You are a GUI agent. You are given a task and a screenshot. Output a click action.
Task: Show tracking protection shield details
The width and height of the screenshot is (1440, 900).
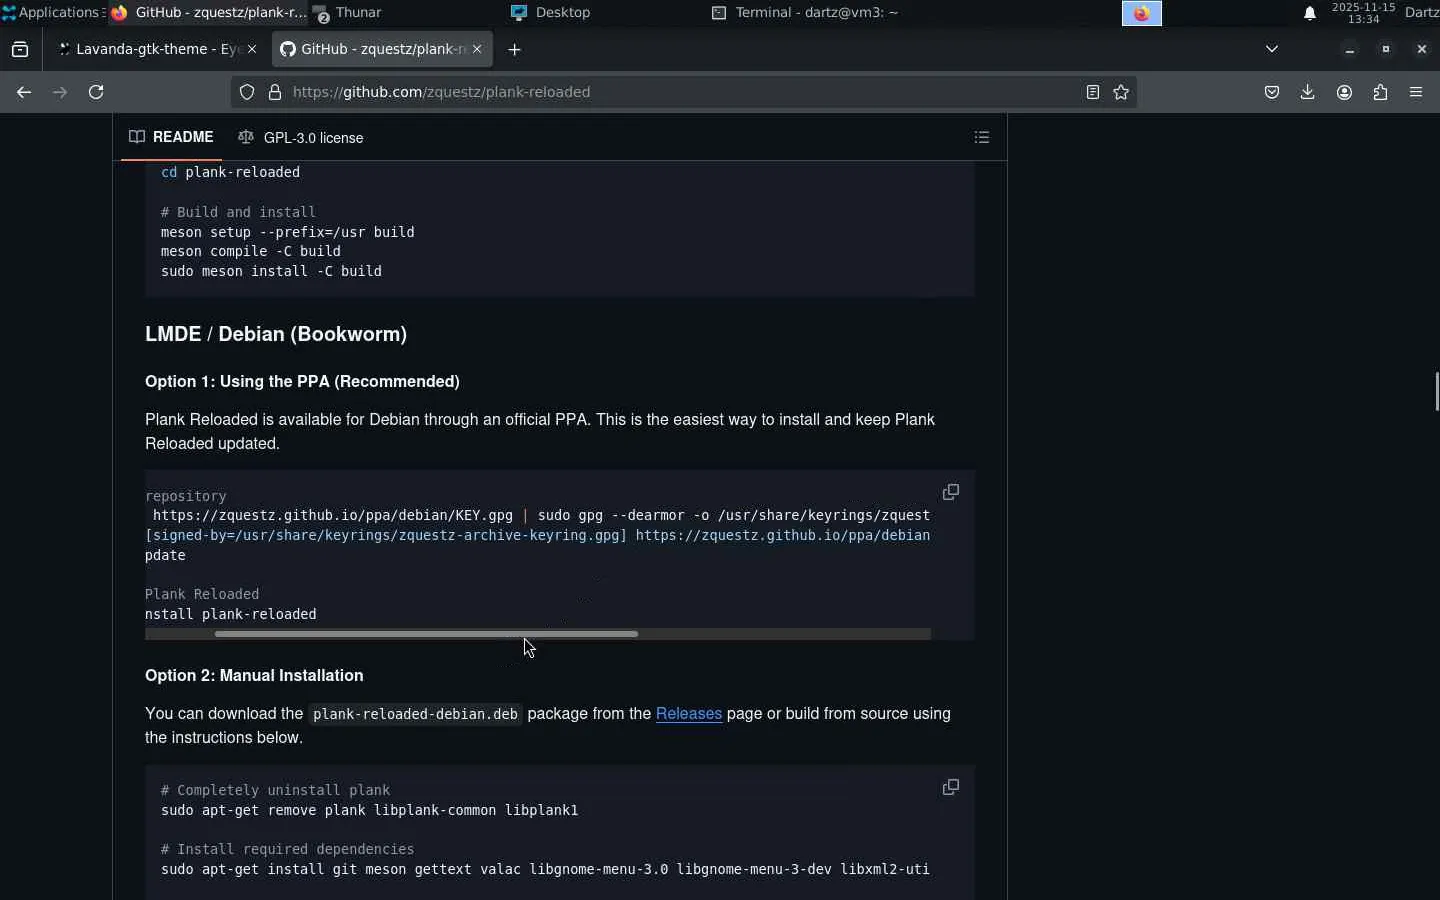[247, 92]
